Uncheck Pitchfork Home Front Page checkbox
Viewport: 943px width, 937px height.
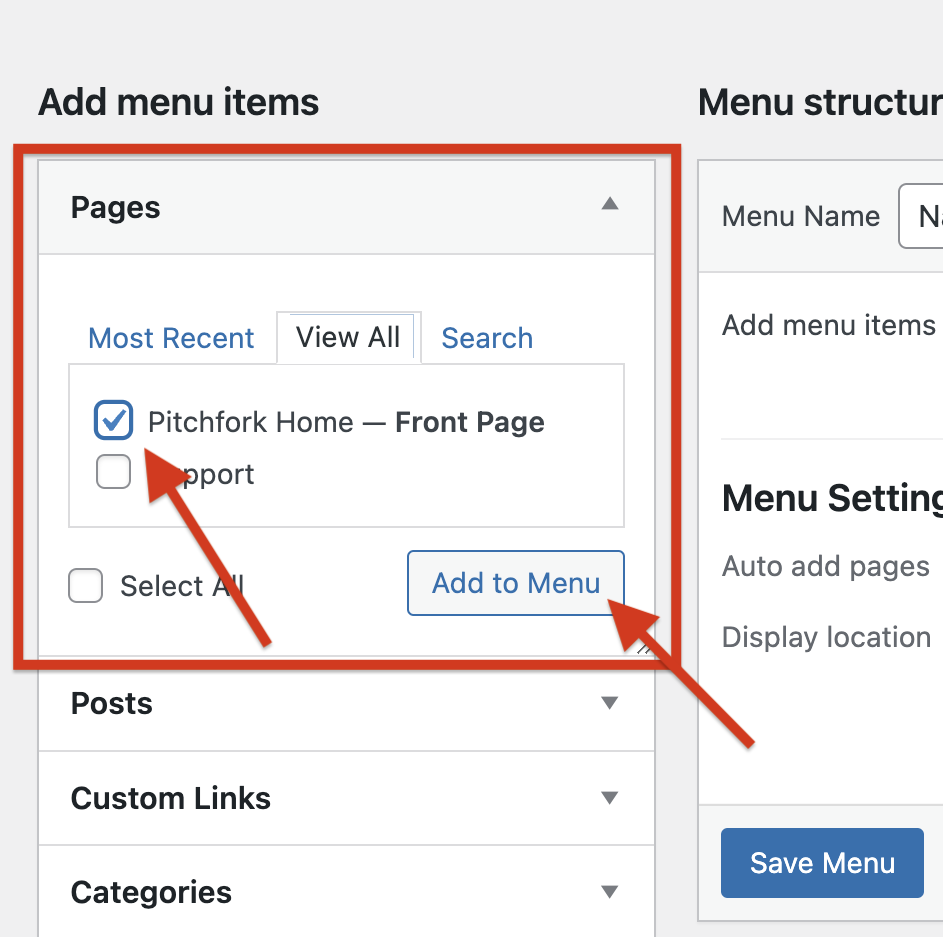[x=113, y=420]
